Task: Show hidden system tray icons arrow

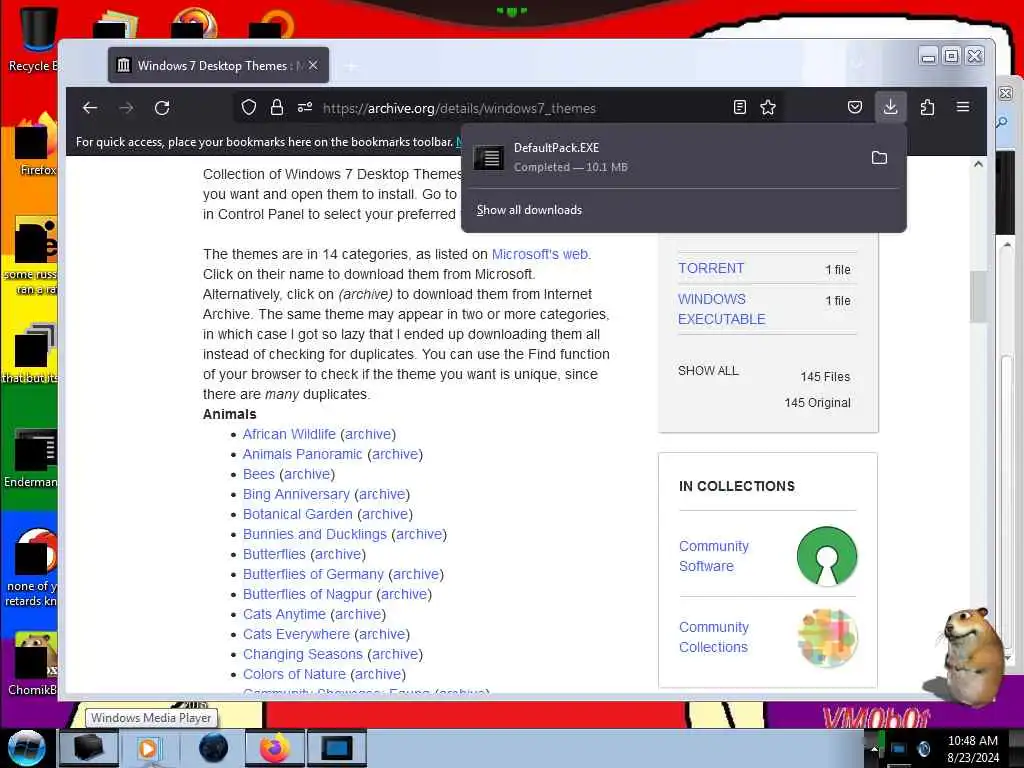Action: click(874, 748)
